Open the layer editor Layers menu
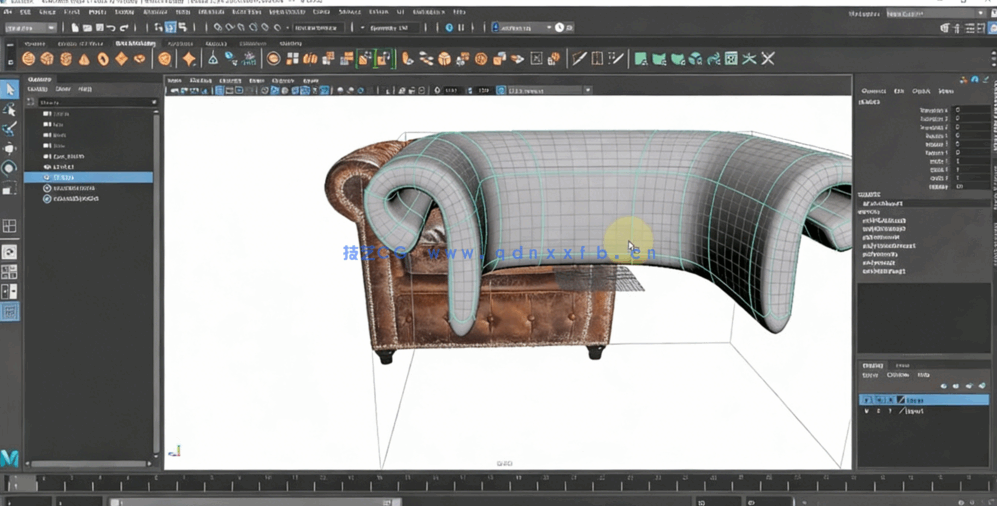The height and width of the screenshot is (506, 997). click(870, 375)
